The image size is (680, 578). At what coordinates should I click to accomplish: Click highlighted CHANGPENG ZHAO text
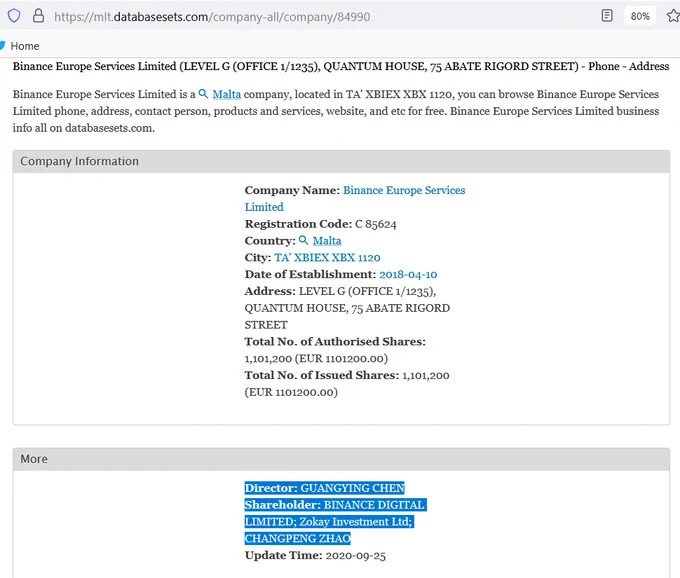coord(298,539)
